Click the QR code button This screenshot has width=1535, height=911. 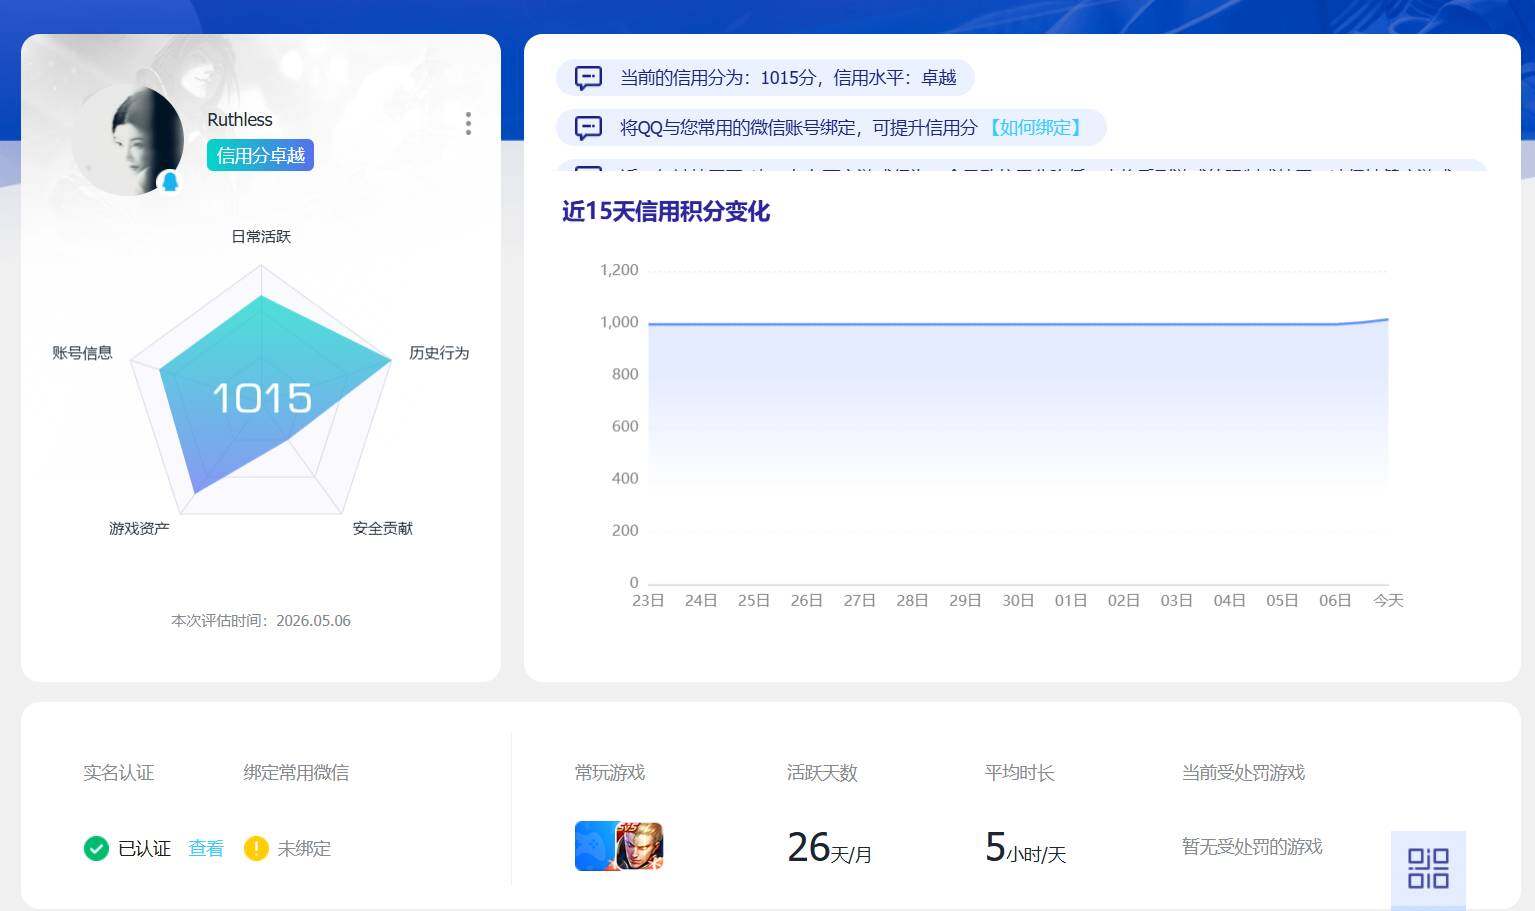point(1428,868)
